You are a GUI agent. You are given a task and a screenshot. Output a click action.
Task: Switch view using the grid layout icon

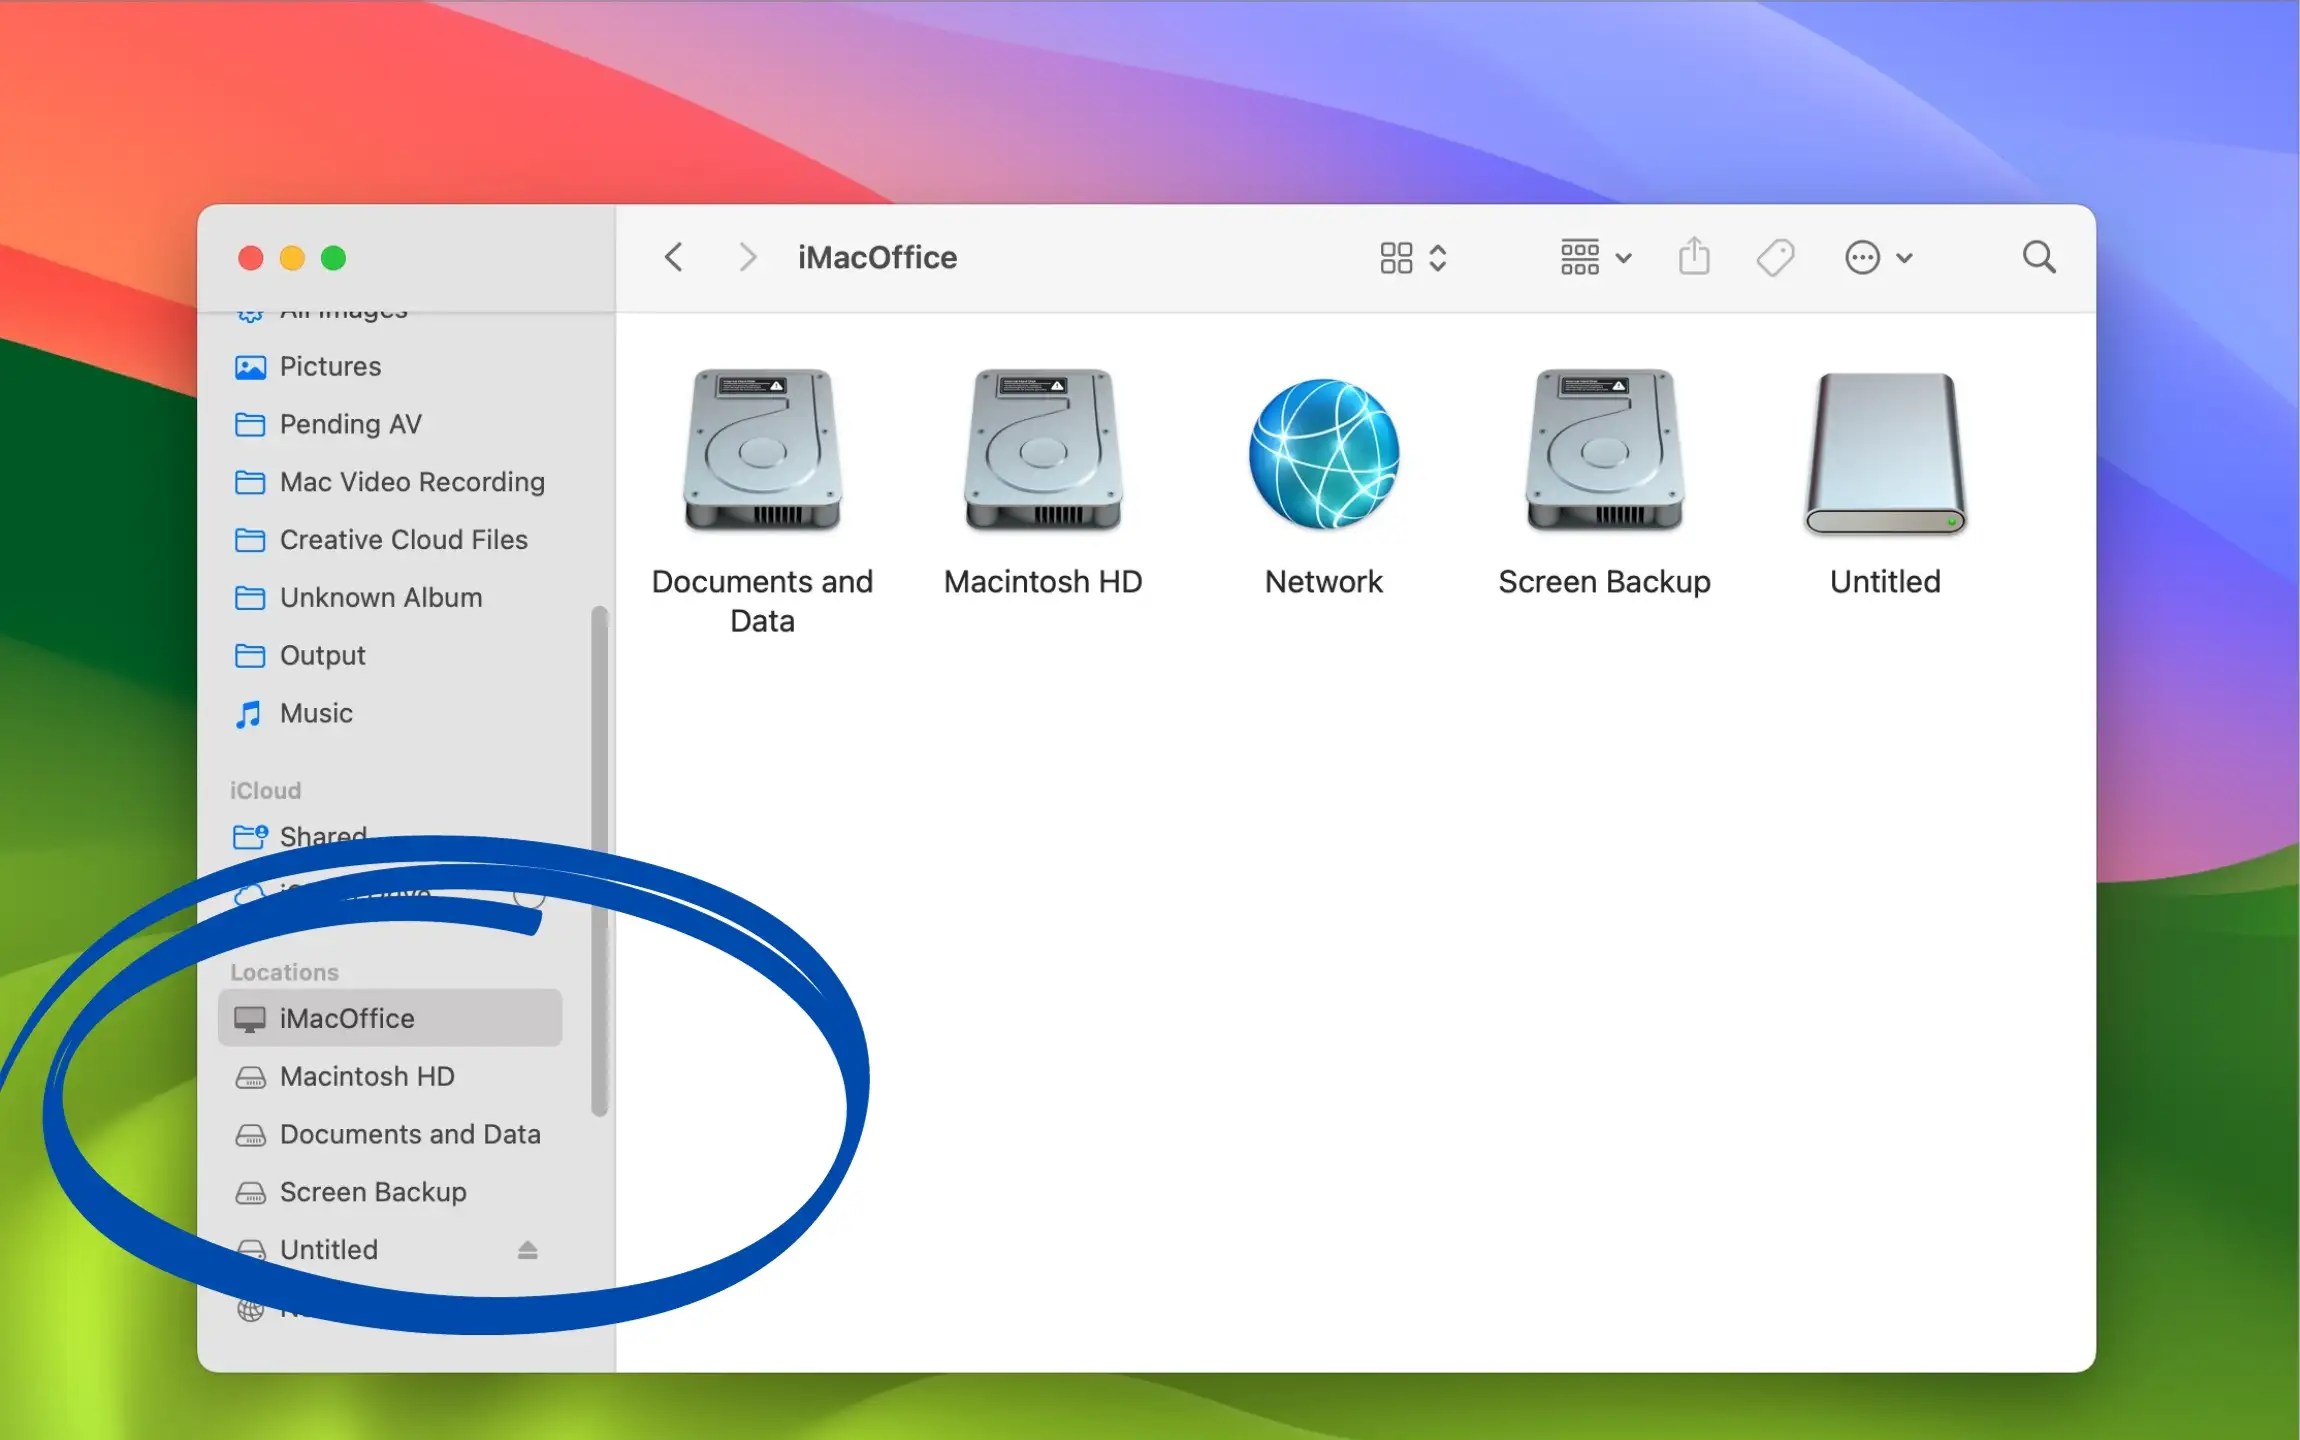click(1397, 257)
